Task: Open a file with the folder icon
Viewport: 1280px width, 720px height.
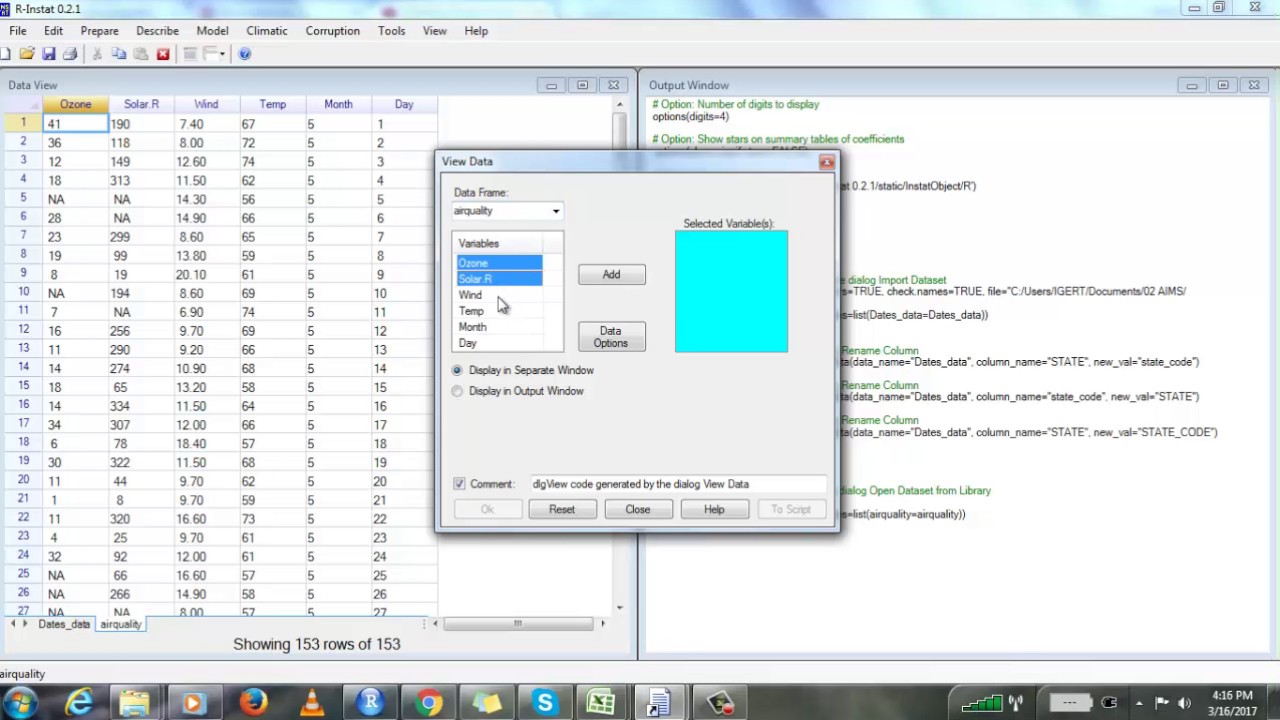Action: pyautogui.click(x=27, y=54)
